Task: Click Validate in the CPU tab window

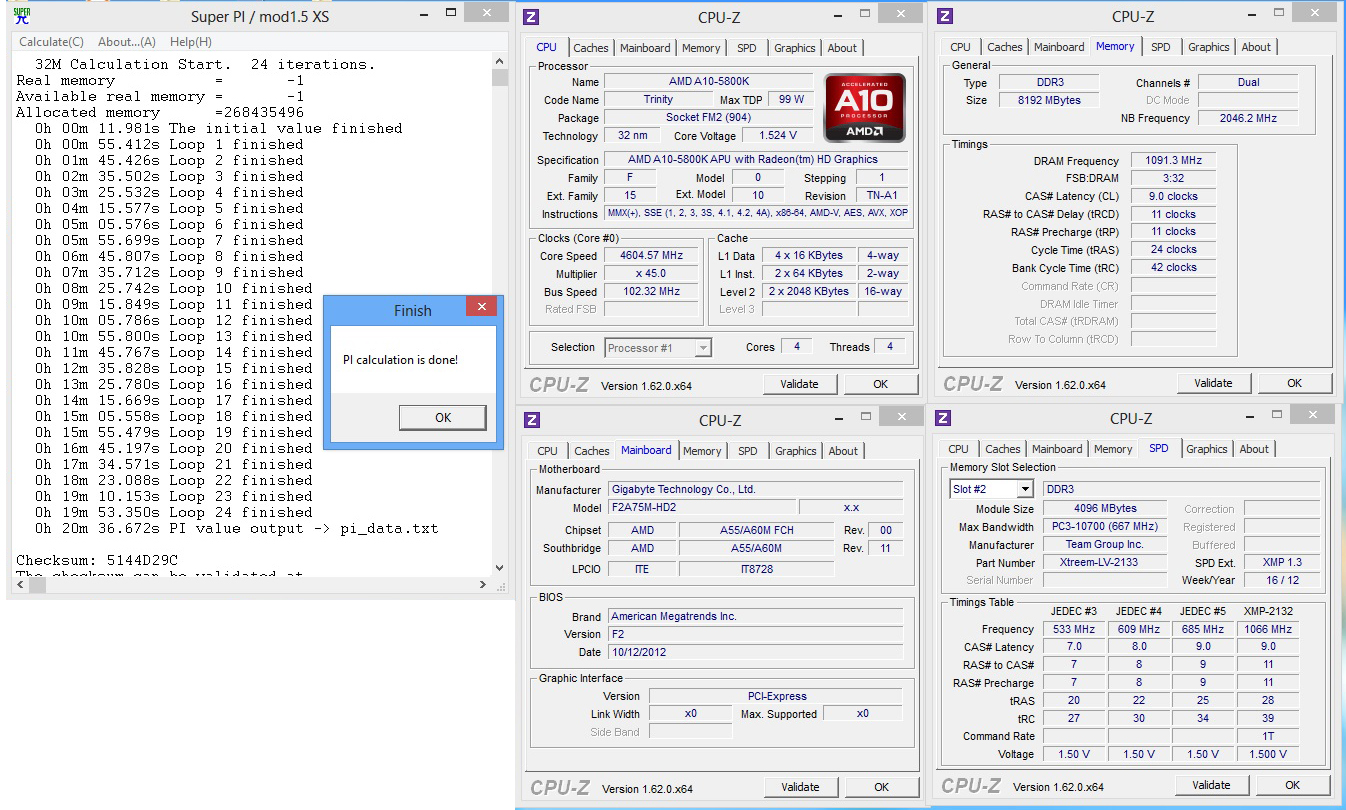Action: [x=799, y=384]
